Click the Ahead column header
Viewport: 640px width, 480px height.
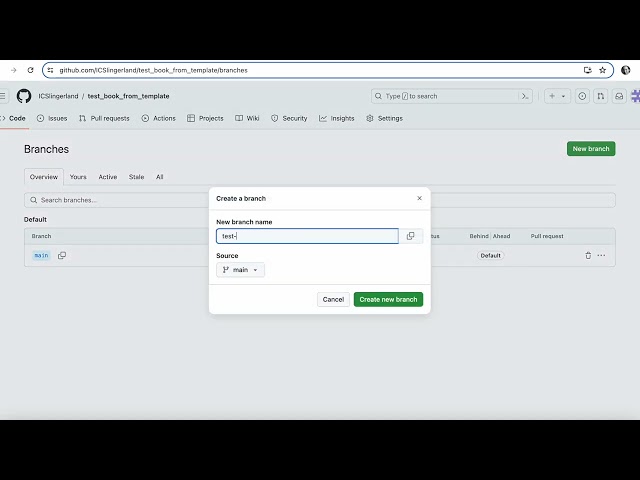tap(501, 236)
